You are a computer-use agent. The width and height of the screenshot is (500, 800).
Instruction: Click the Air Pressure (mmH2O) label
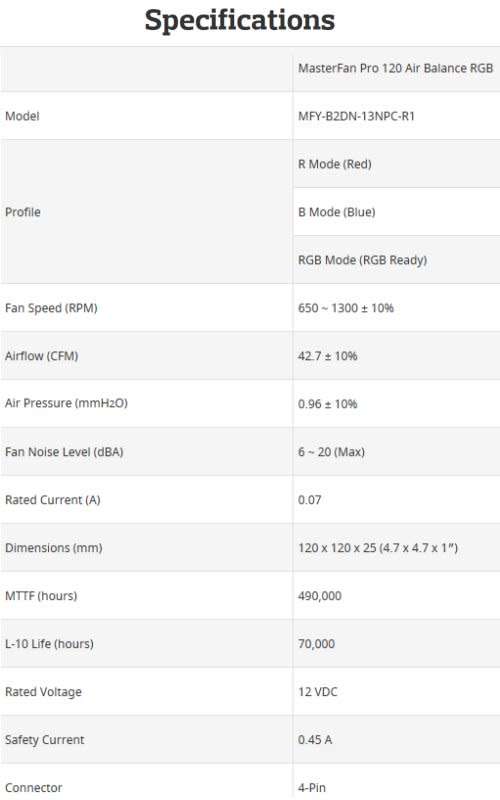(66, 404)
